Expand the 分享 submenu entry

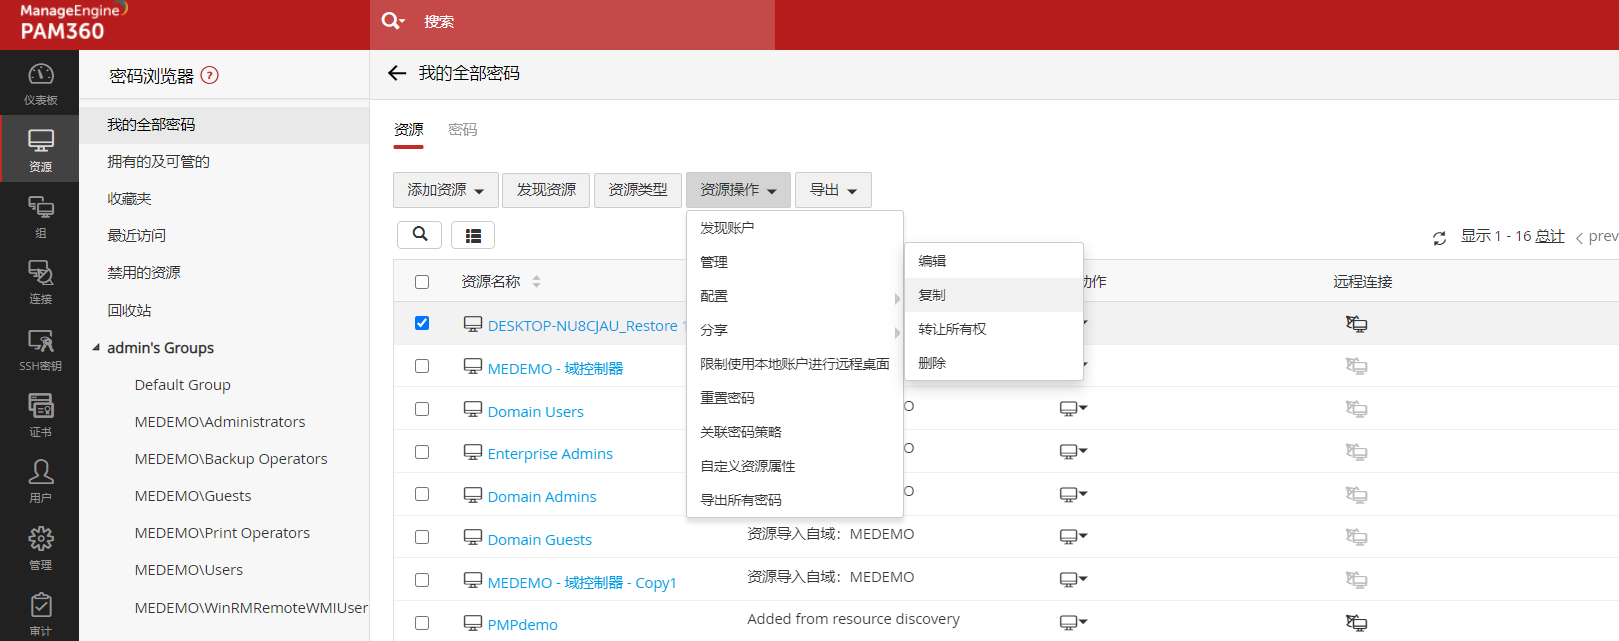coord(795,330)
